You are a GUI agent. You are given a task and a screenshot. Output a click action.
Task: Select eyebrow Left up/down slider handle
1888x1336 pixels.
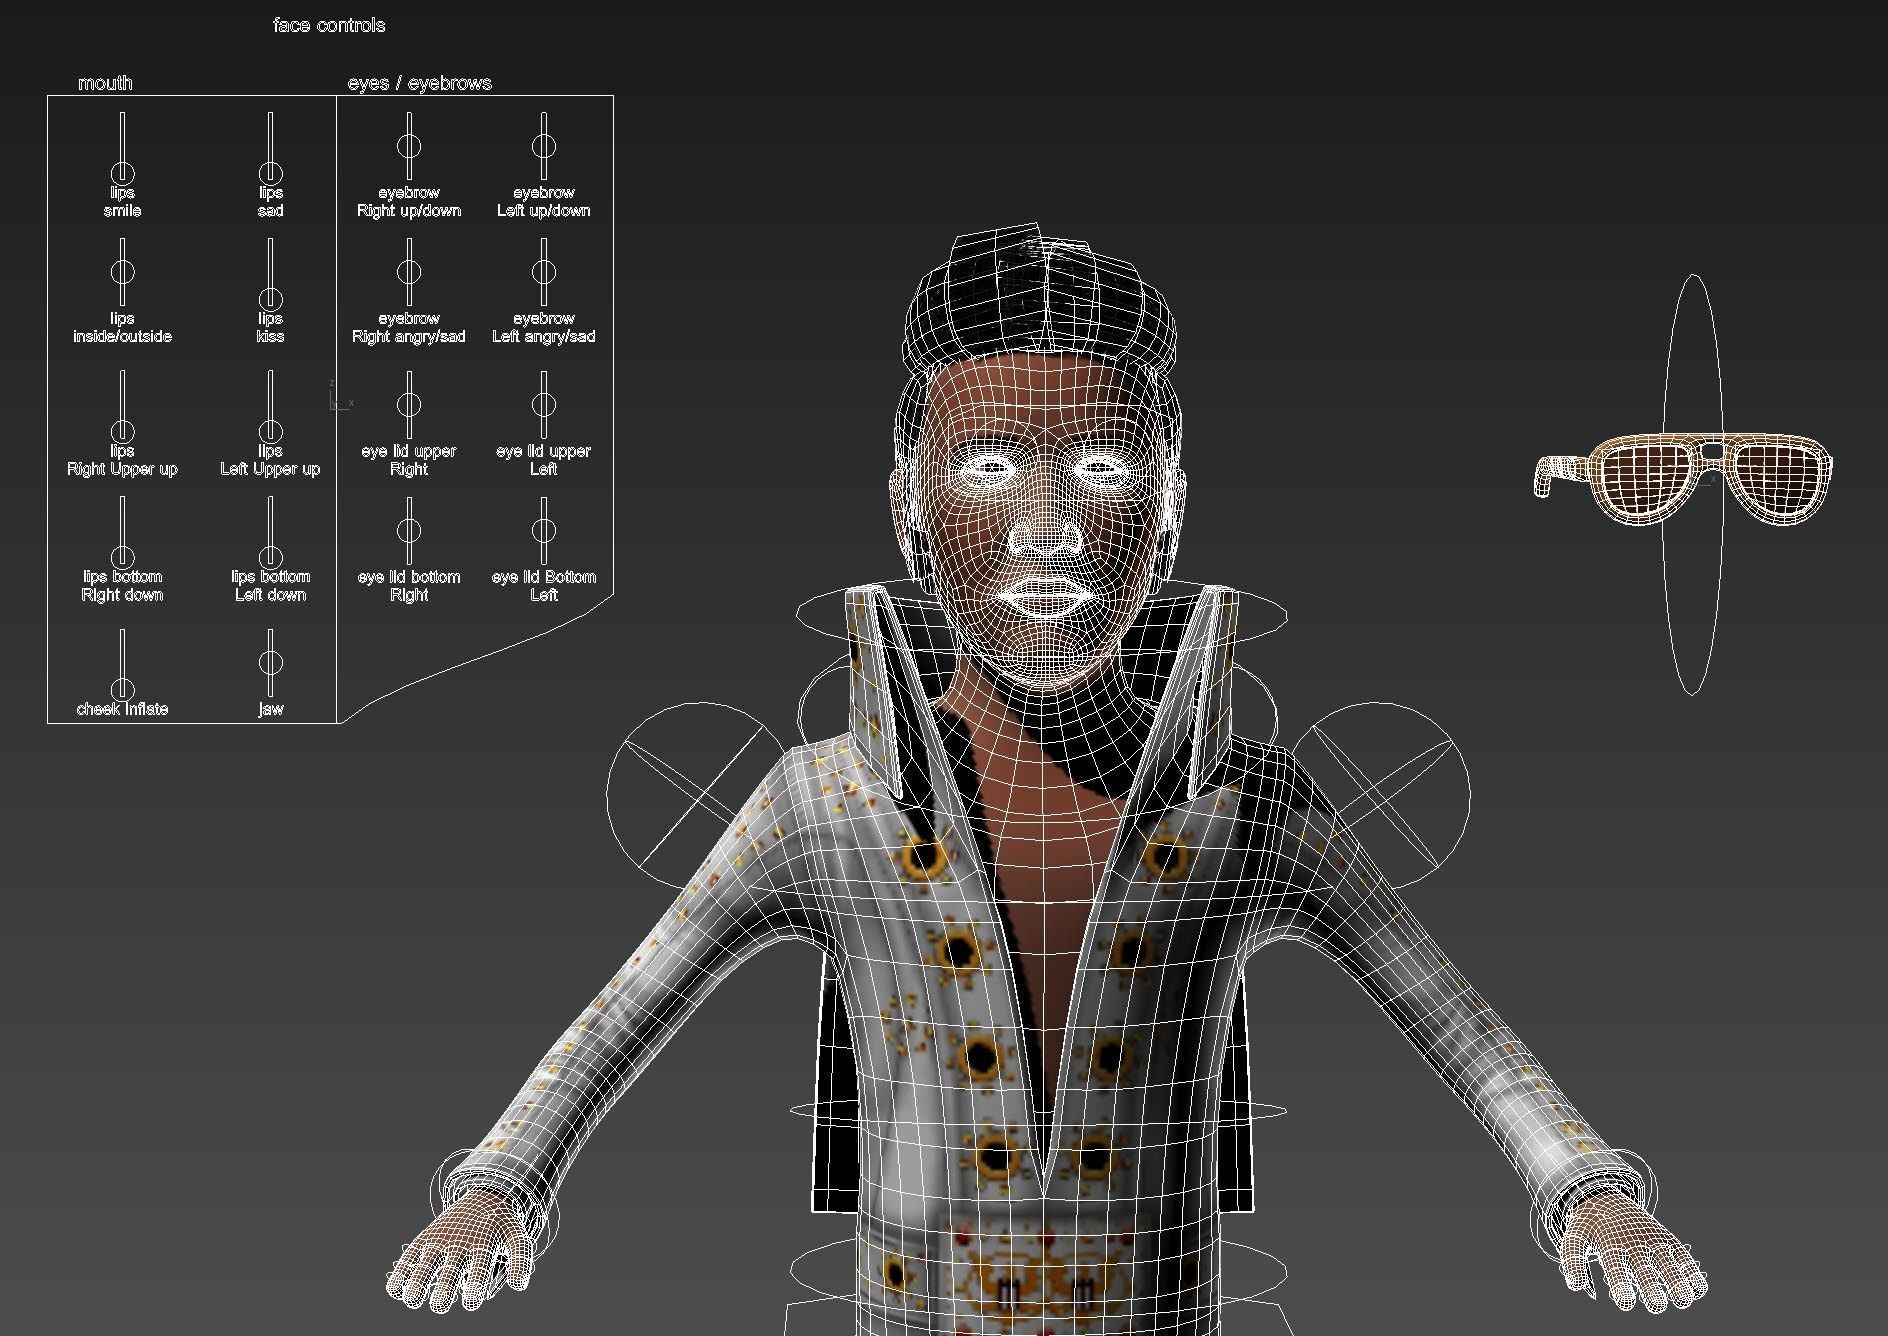[543, 145]
